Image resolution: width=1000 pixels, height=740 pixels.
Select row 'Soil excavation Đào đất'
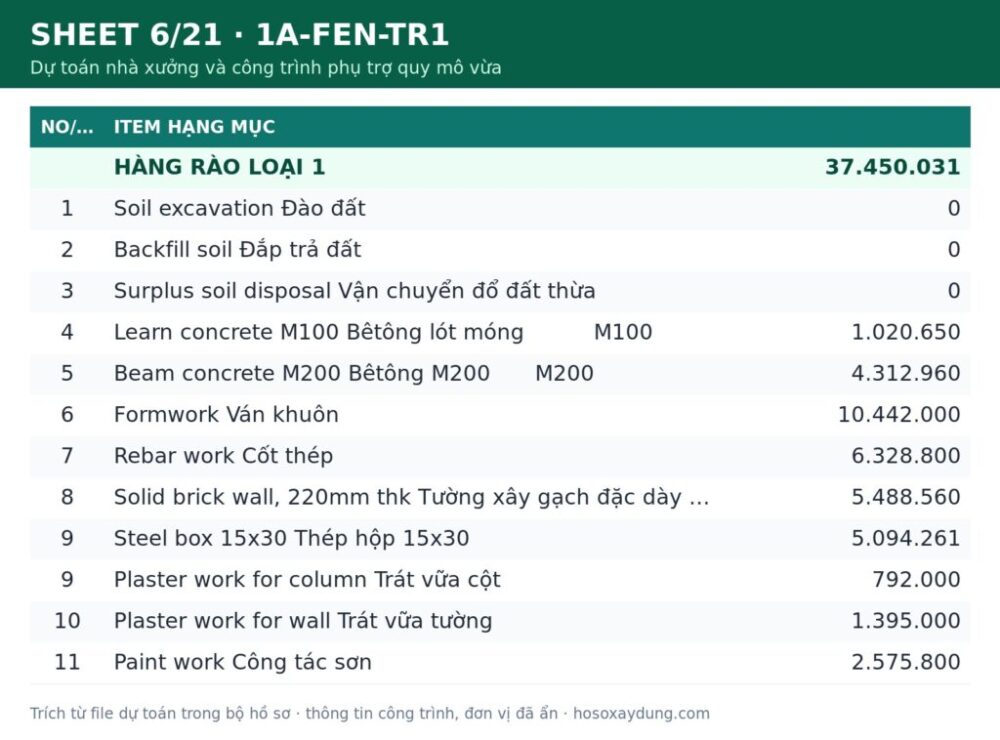(x=500, y=209)
